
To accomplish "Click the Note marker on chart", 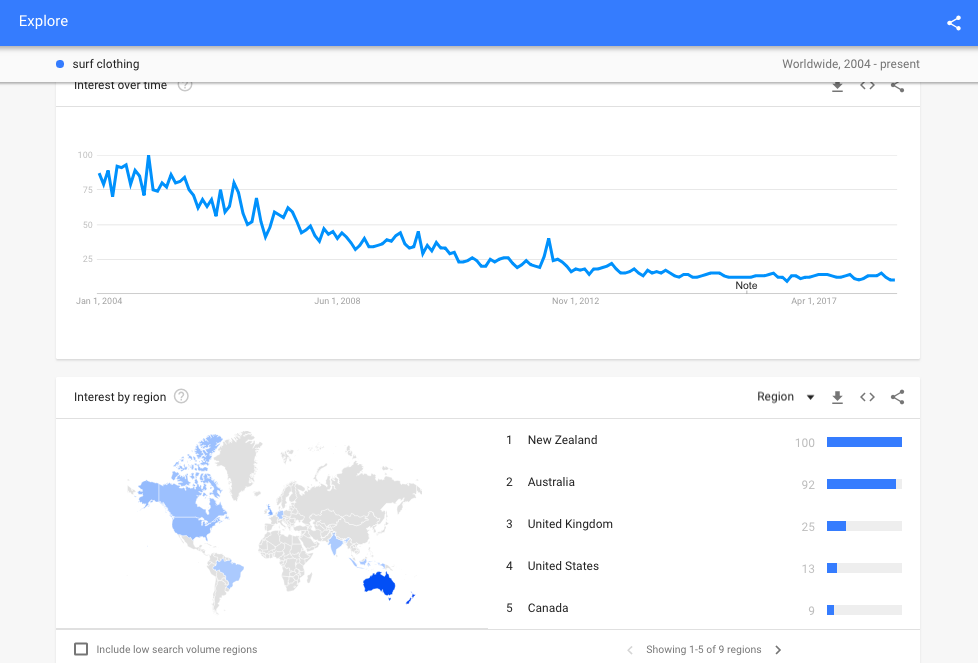I will pyautogui.click(x=746, y=286).
